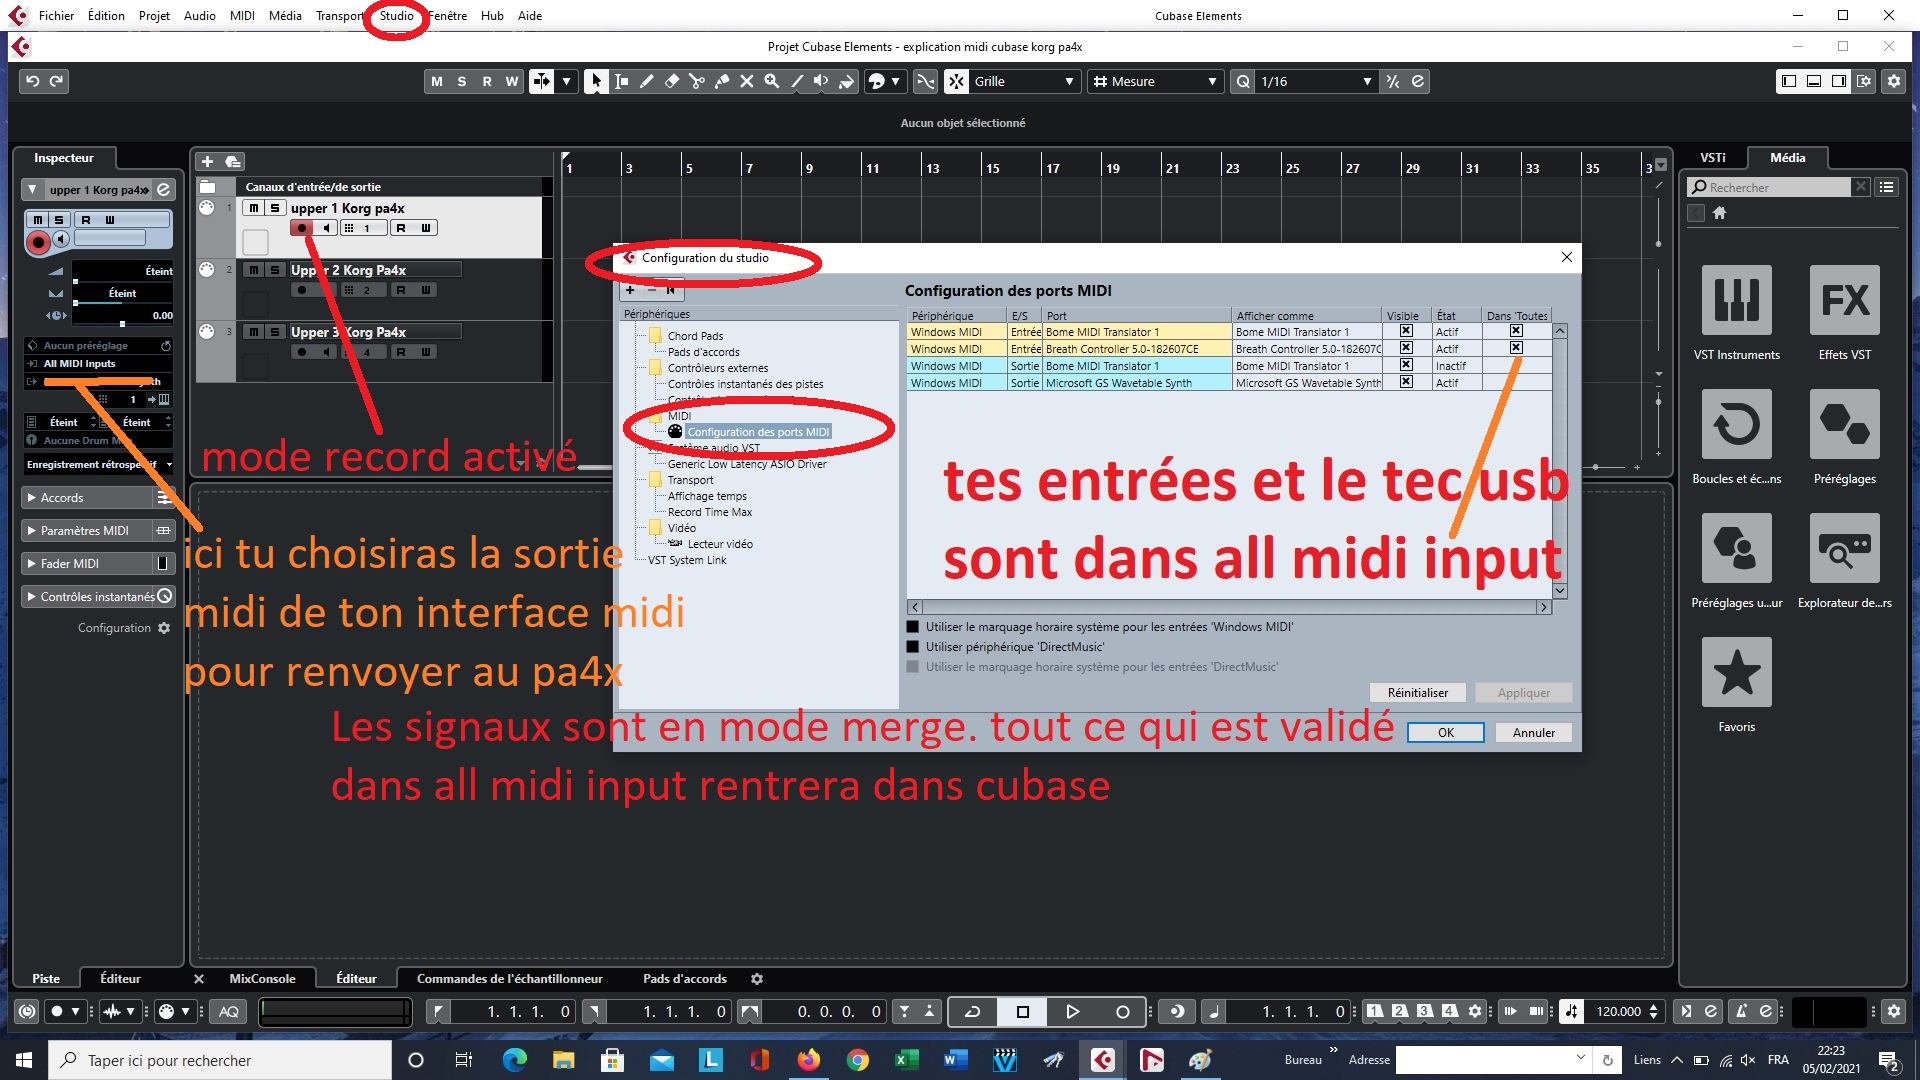Screen dimensions: 1920x1080
Task: Enable record on Upper 2 Korg Pa4x track
Action: coord(302,289)
